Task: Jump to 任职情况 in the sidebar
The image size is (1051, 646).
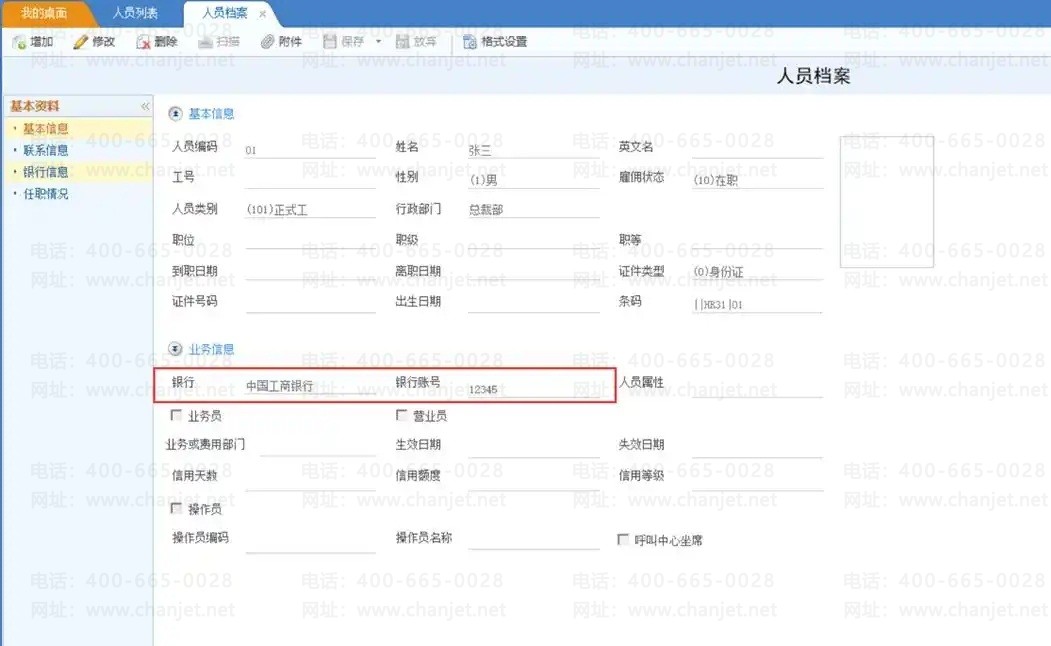Action: pos(46,194)
